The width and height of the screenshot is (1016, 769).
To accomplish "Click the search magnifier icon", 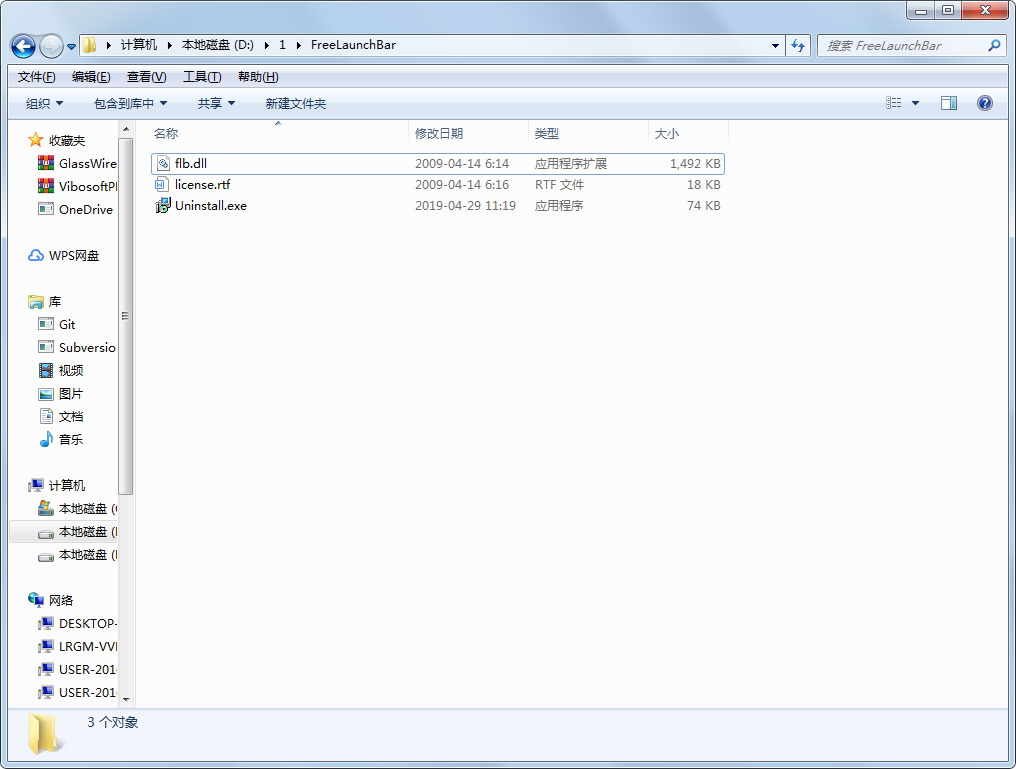I will (994, 45).
